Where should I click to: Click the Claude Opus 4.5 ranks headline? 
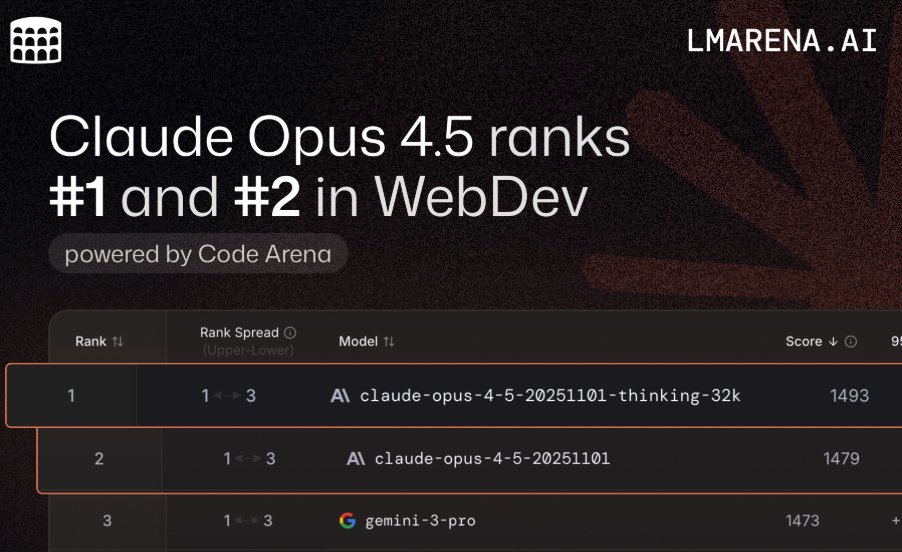click(x=339, y=137)
